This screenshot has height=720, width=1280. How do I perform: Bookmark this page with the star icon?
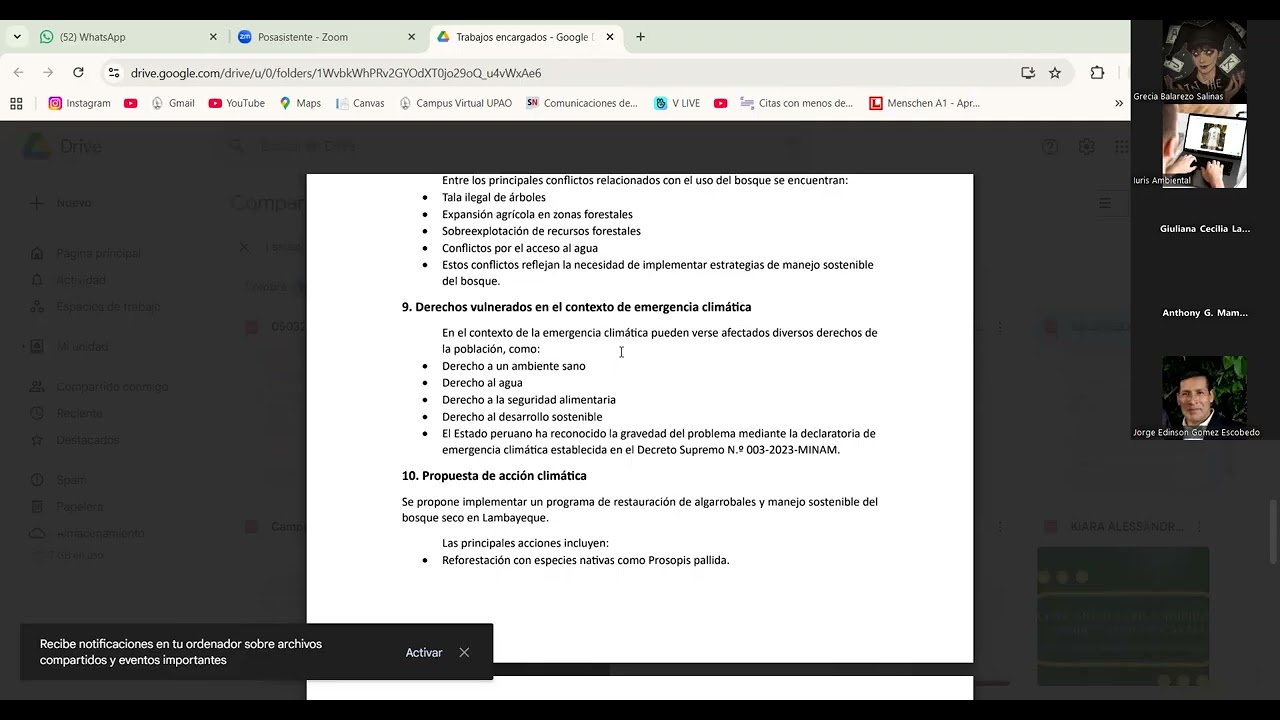click(x=1055, y=73)
